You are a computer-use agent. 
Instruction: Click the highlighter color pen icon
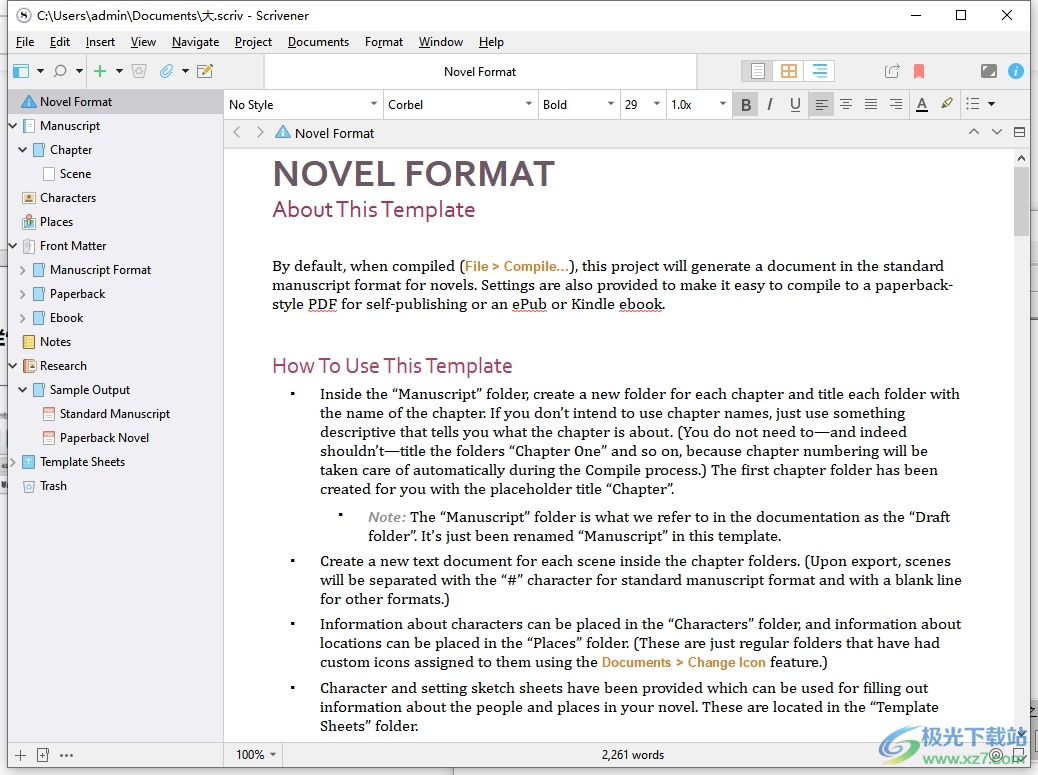pyautogui.click(x=947, y=104)
